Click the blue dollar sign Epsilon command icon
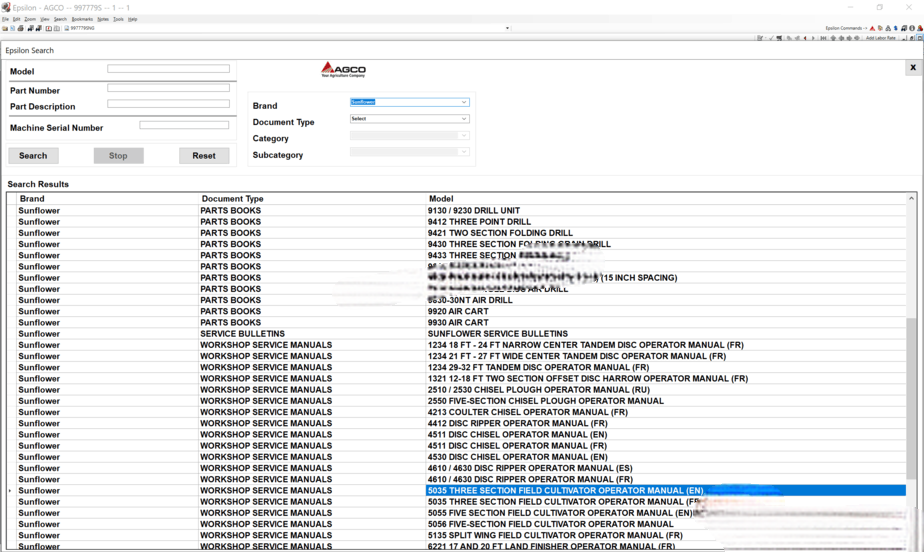Image resolution: width=924 pixels, height=552 pixels. point(896,28)
